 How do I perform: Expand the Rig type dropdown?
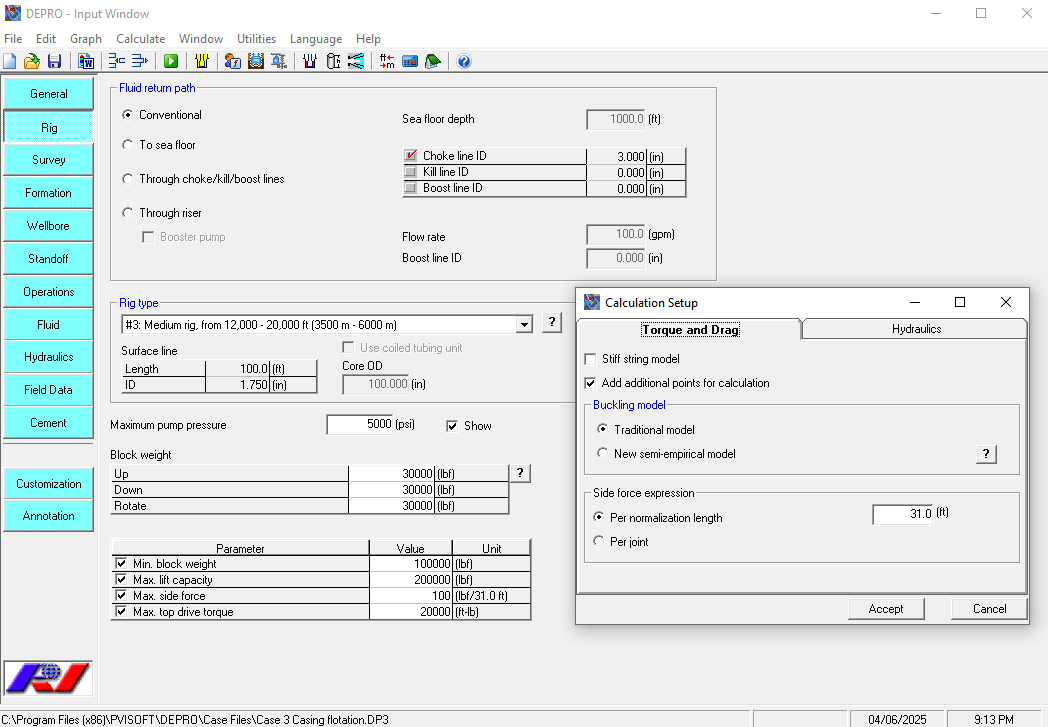(524, 324)
